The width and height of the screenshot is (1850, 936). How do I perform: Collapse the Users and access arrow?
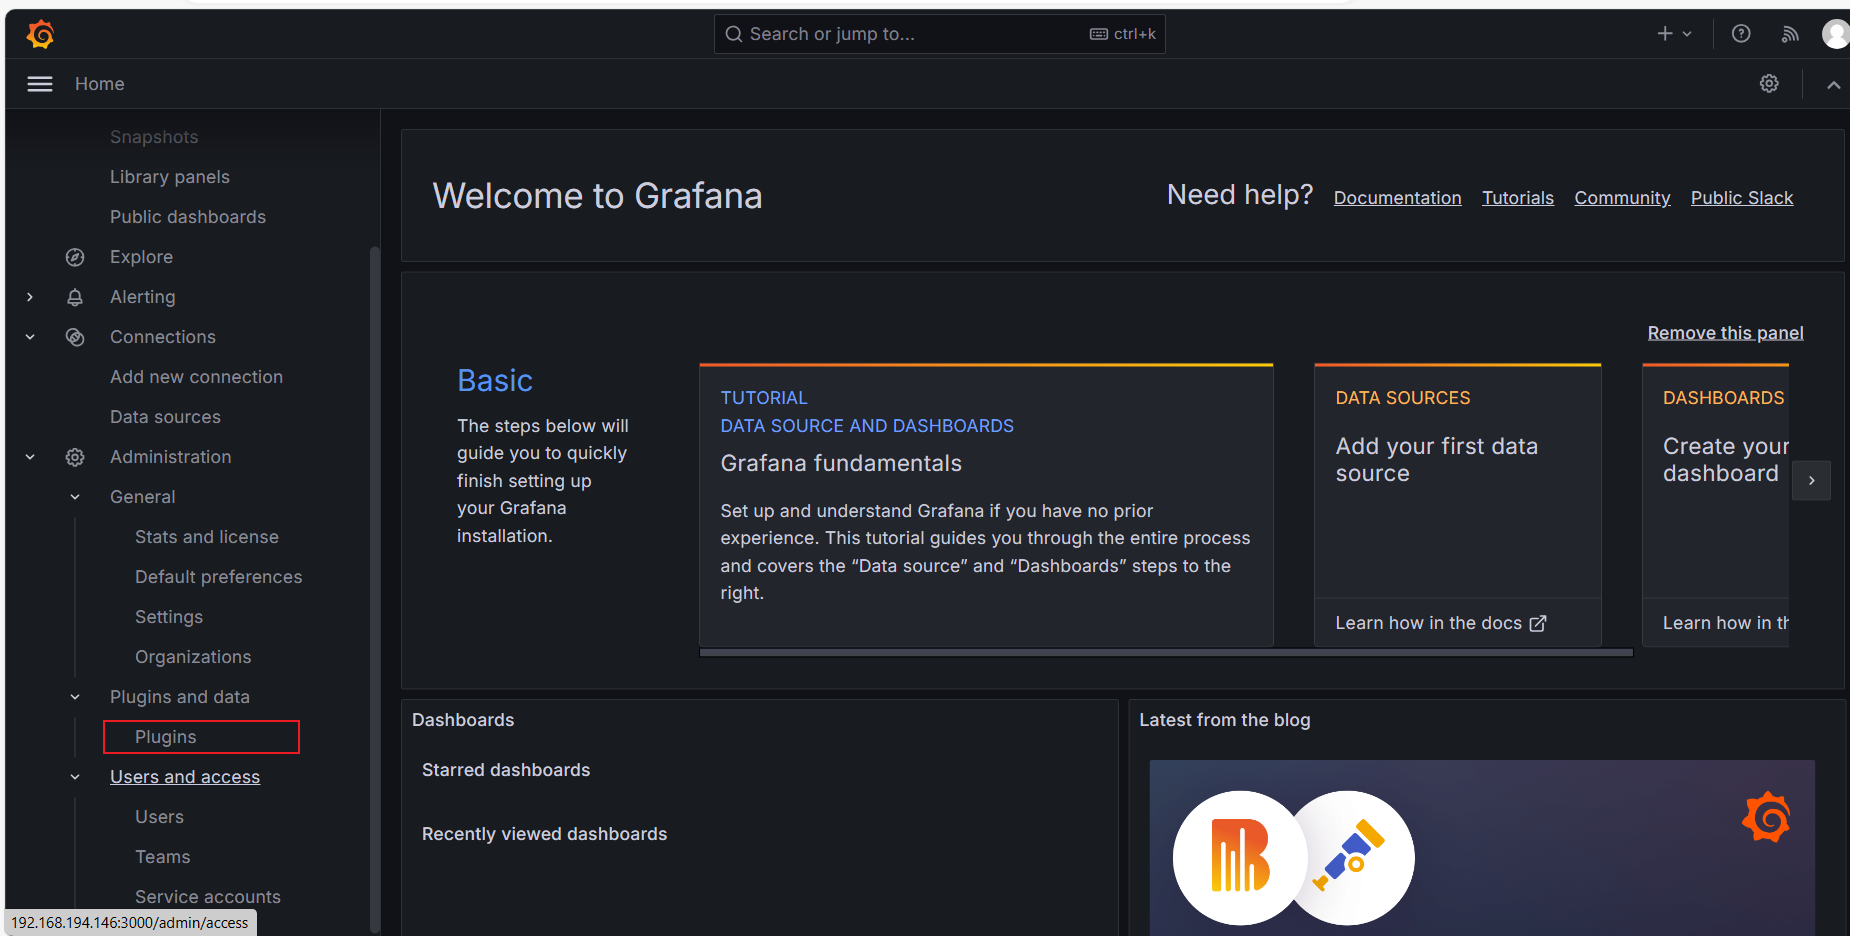[x=75, y=777]
